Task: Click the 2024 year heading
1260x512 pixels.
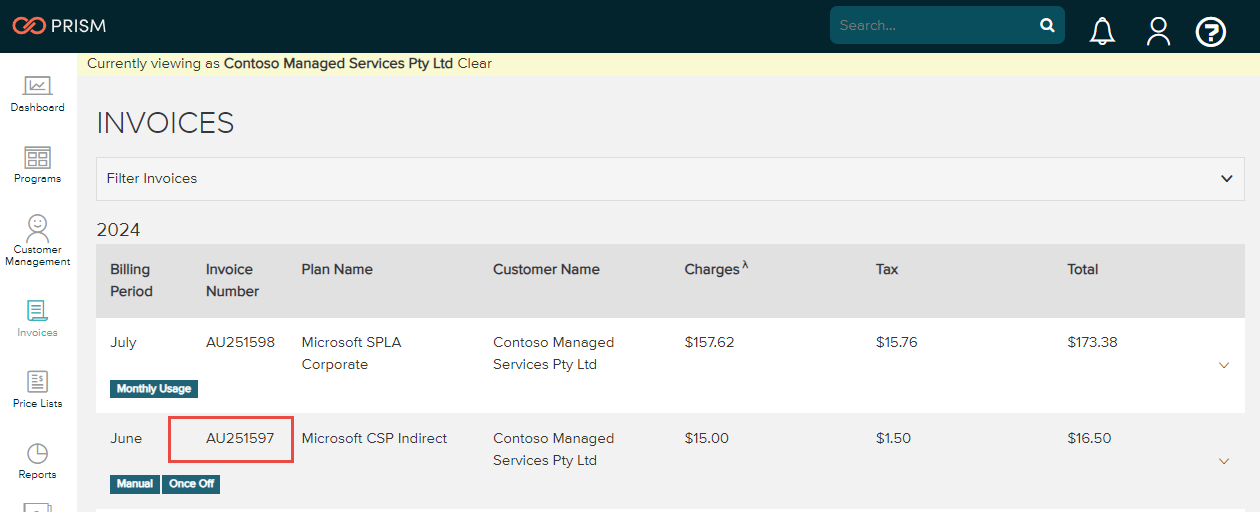Action: [118, 230]
